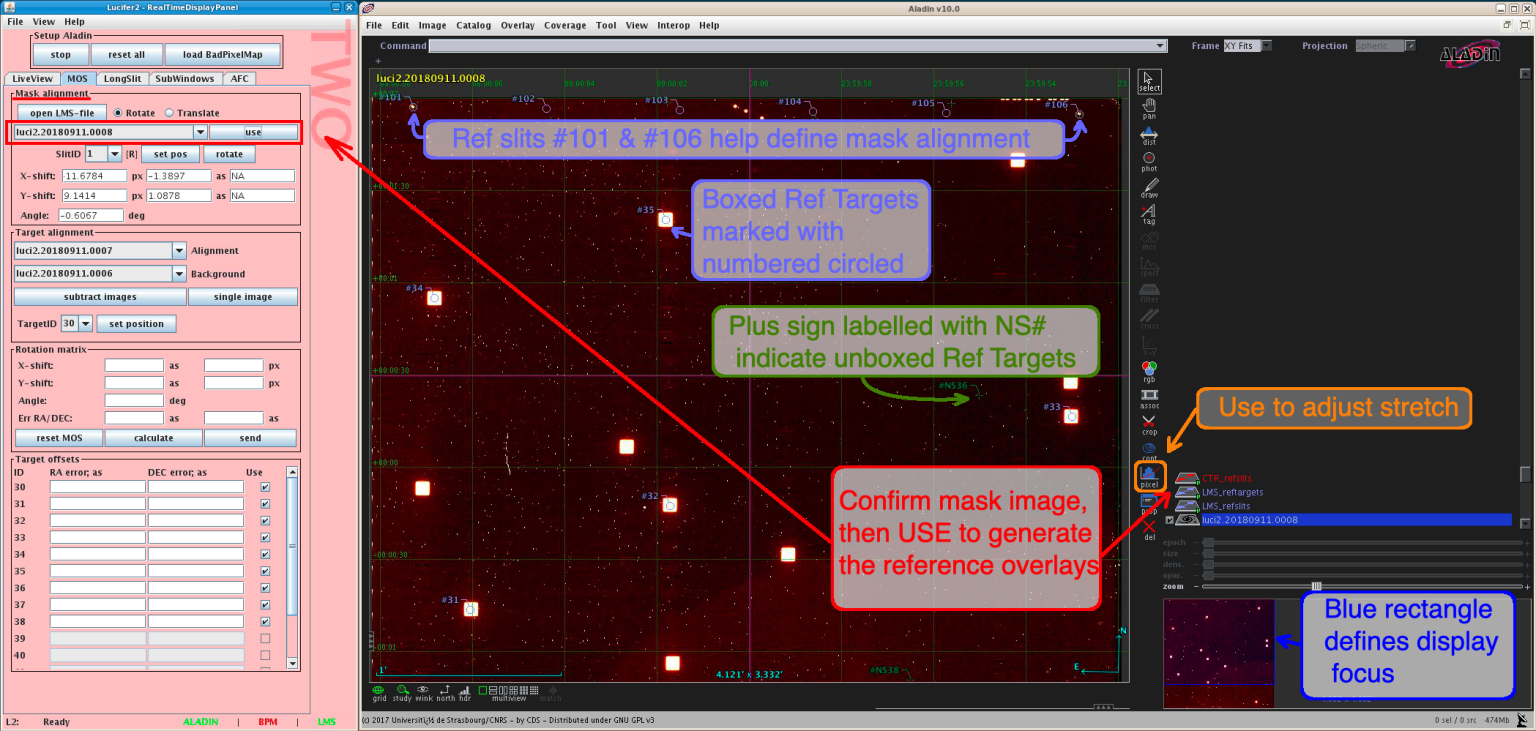Image resolution: width=1536 pixels, height=731 pixels.
Task: Switch to the AFC tab
Action: click(x=239, y=78)
